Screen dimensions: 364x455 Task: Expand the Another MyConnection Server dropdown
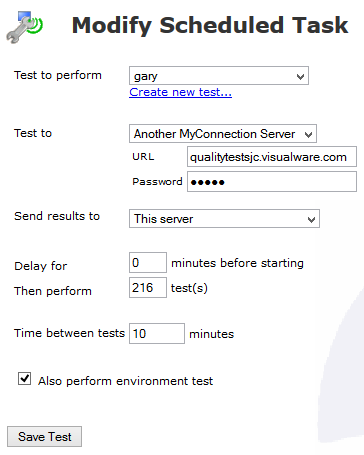223,134
